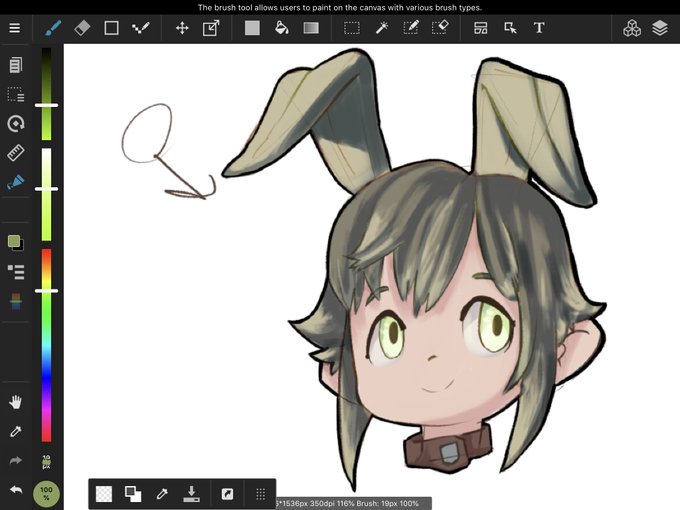This screenshot has width=680, height=510.
Task: Open the Layers panel
Action: [x=660, y=28]
